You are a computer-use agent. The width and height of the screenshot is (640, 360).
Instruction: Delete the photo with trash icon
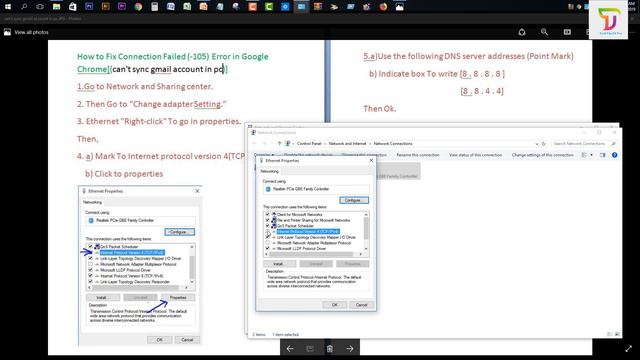point(330,349)
